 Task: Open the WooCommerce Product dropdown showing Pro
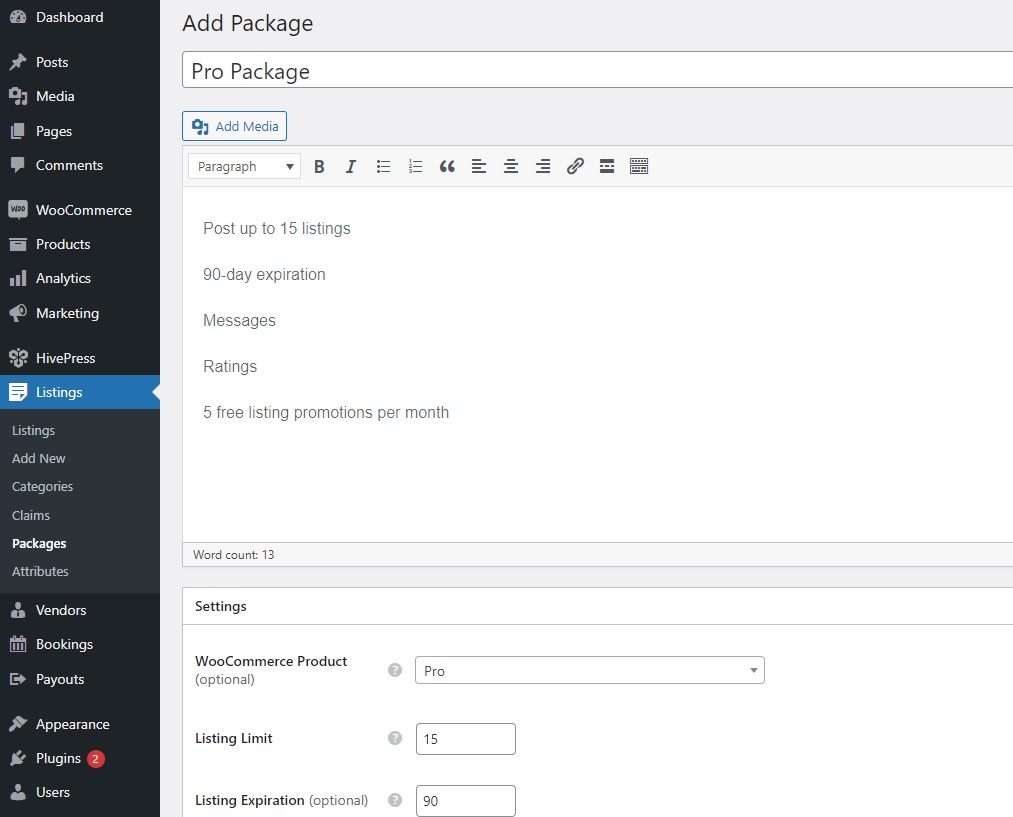click(589, 670)
